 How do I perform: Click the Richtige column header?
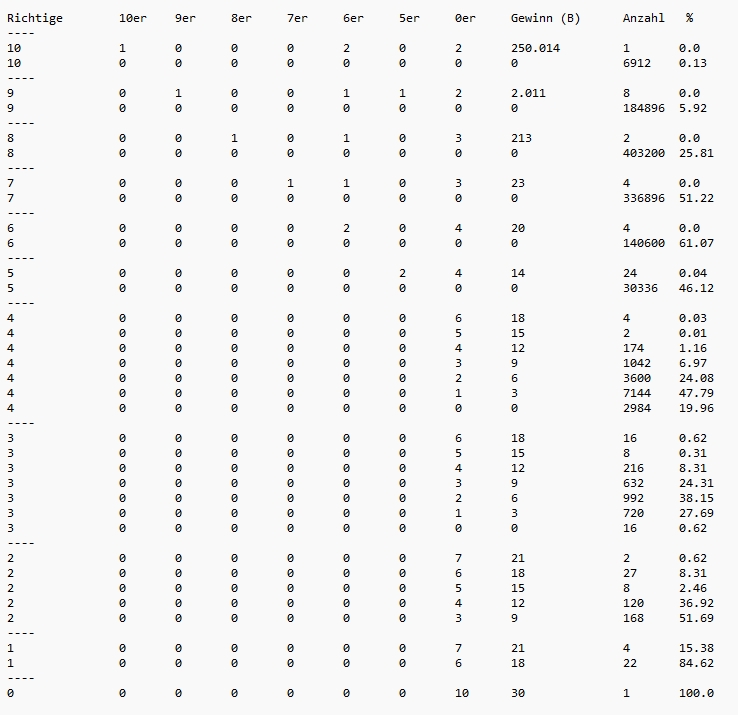click(x=35, y=18)
